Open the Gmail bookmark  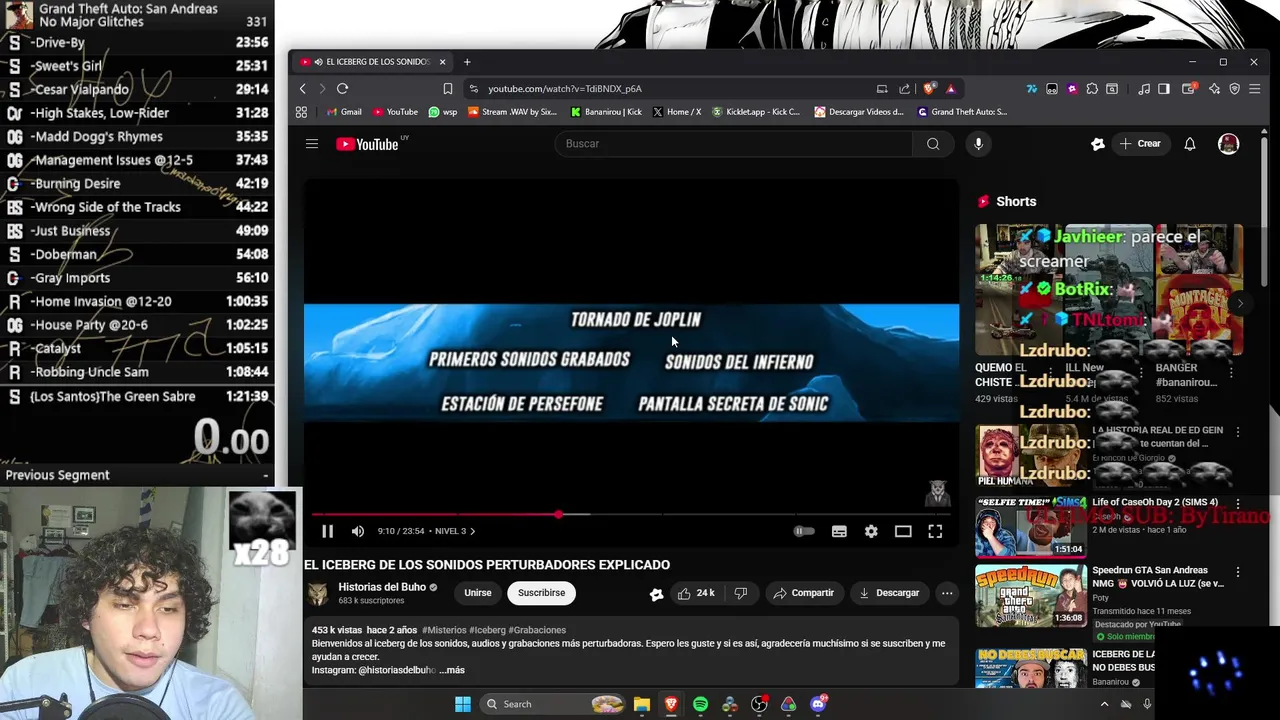(x=343, y=112)
